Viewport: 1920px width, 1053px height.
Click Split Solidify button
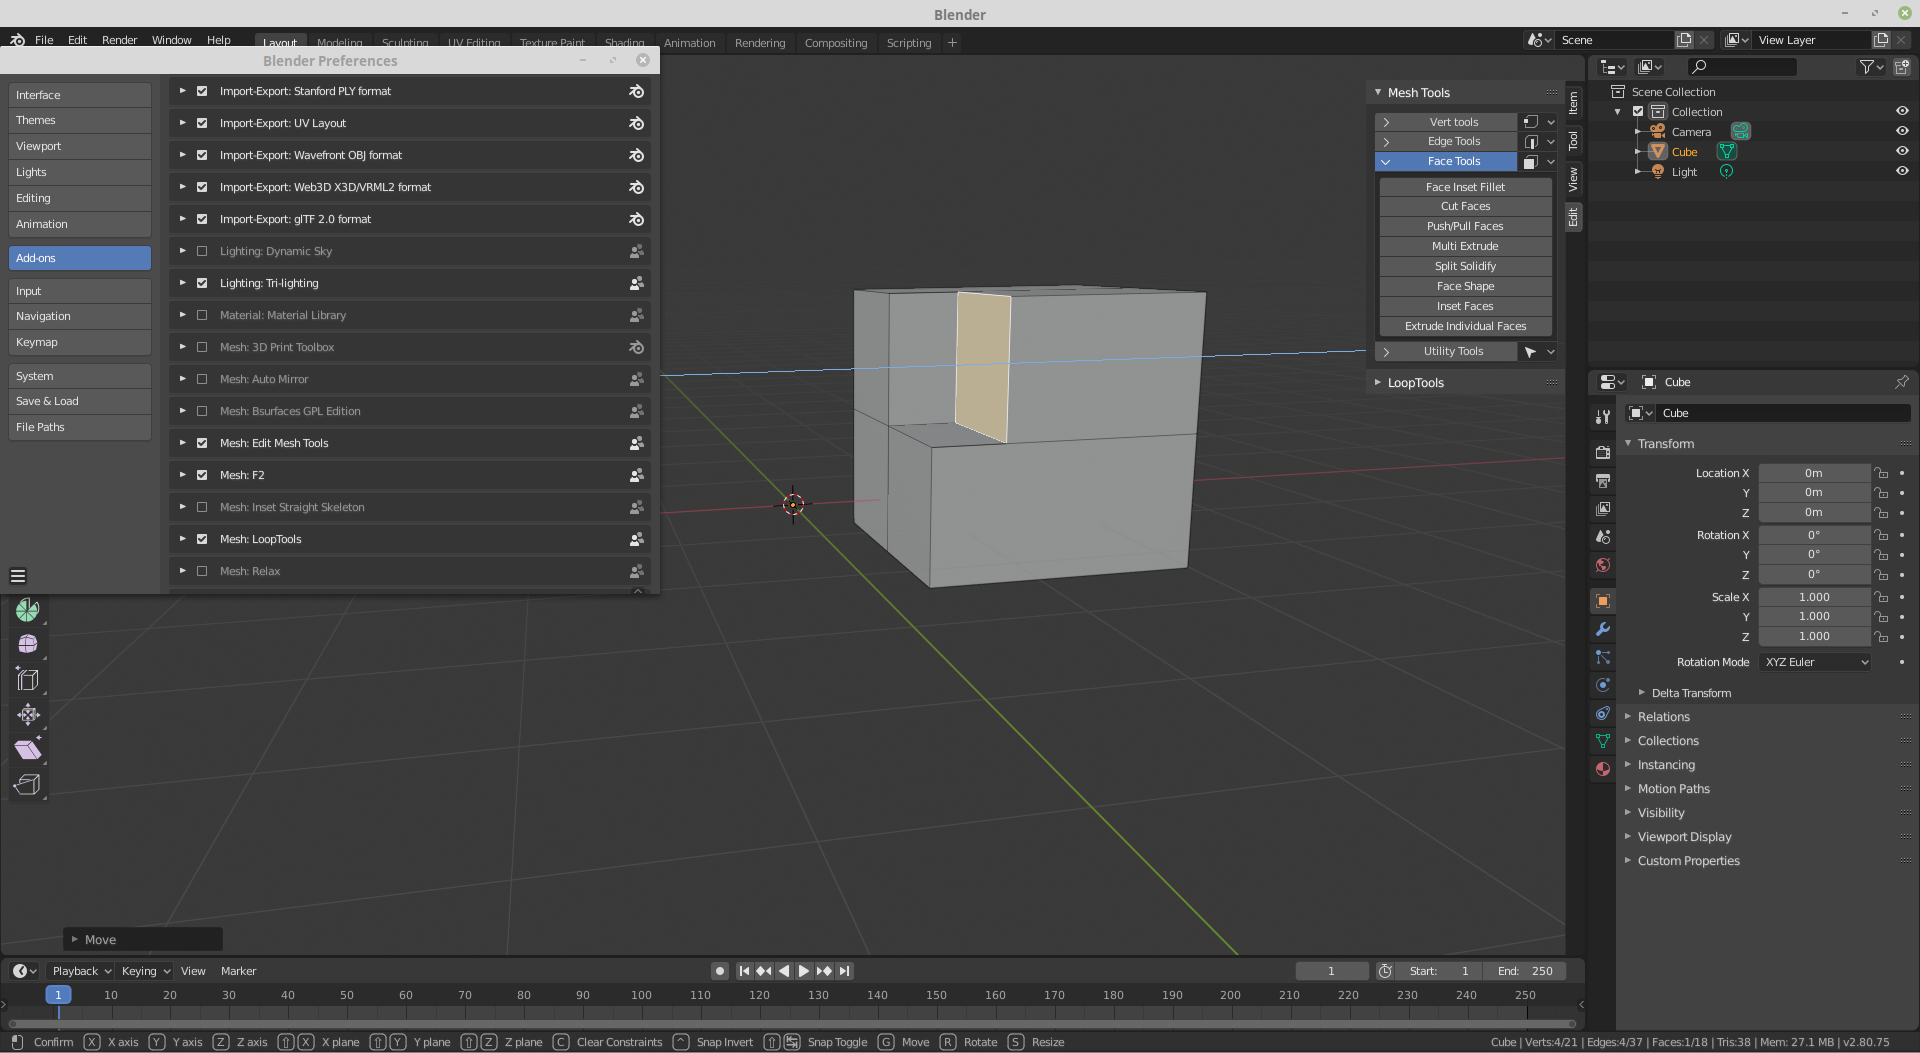pos(1465,266)
